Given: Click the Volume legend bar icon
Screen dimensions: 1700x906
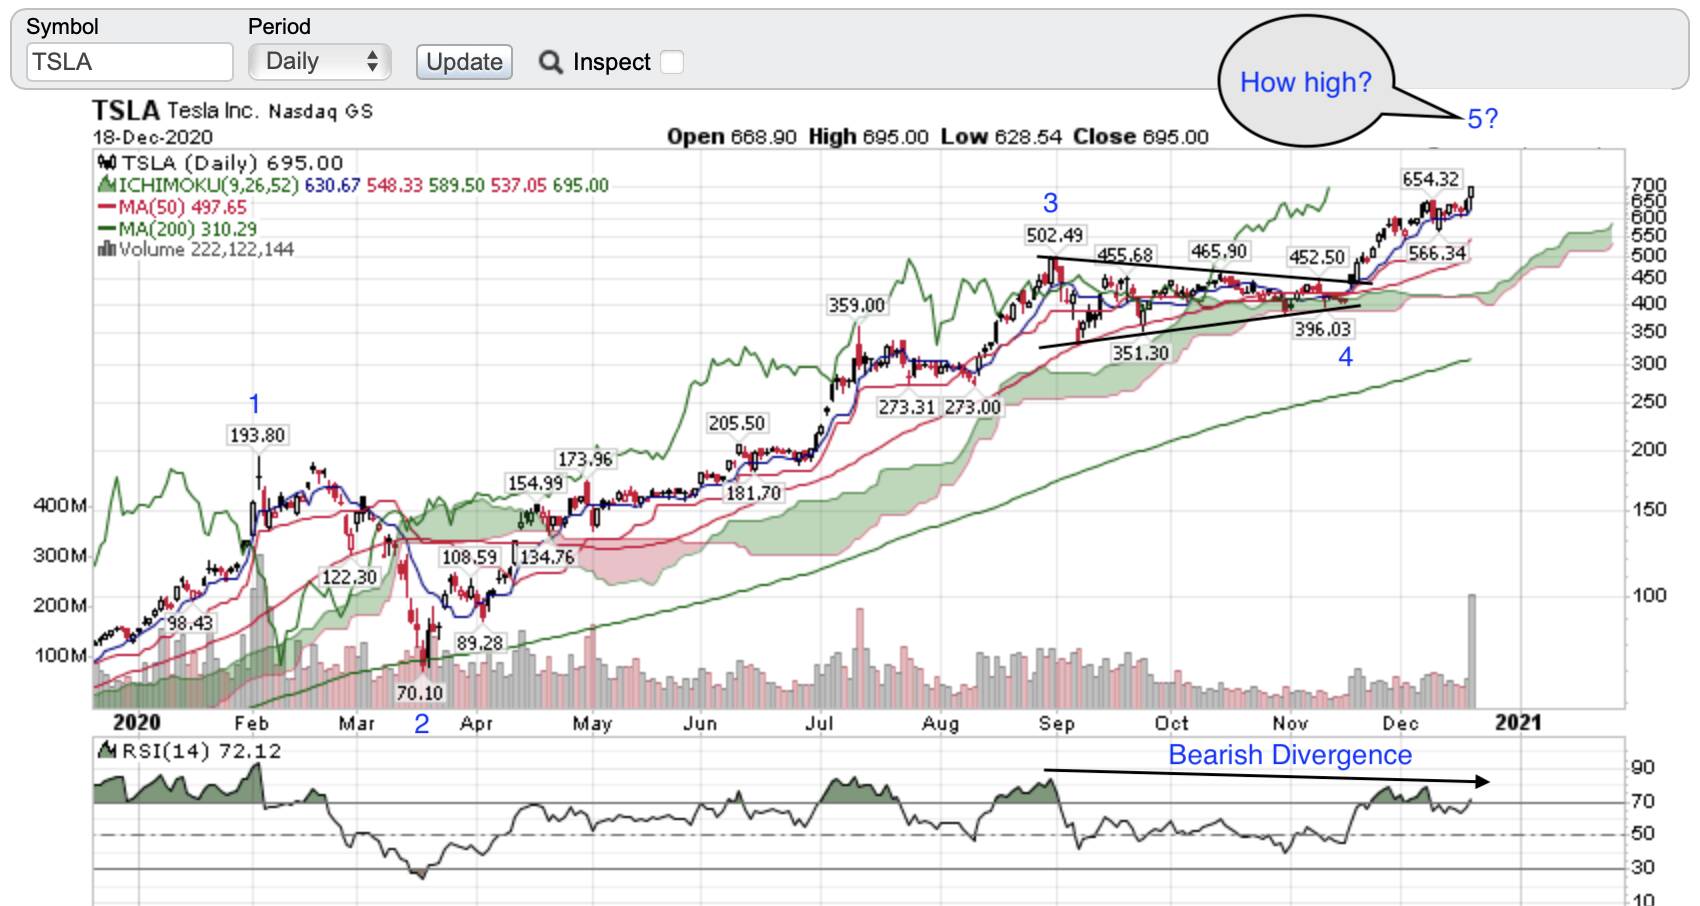Looking at the screenshot, I should click(107, 249).
